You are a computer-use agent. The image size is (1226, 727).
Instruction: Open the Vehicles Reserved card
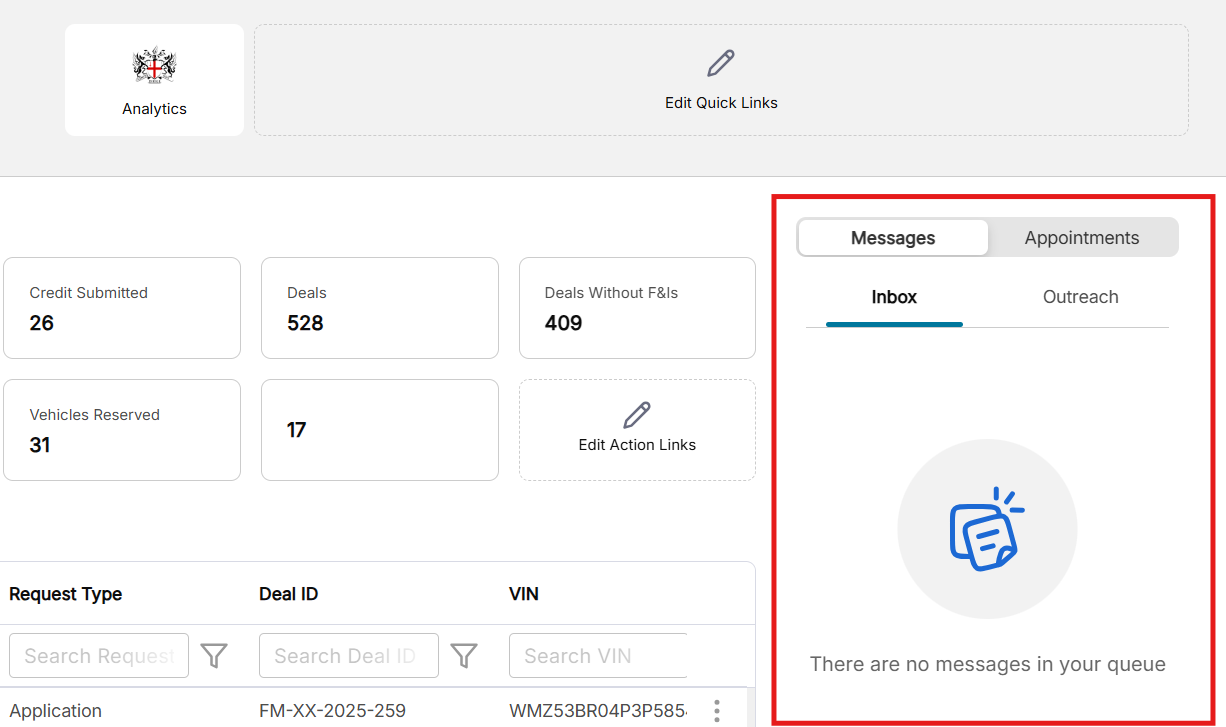coord(122,430)
